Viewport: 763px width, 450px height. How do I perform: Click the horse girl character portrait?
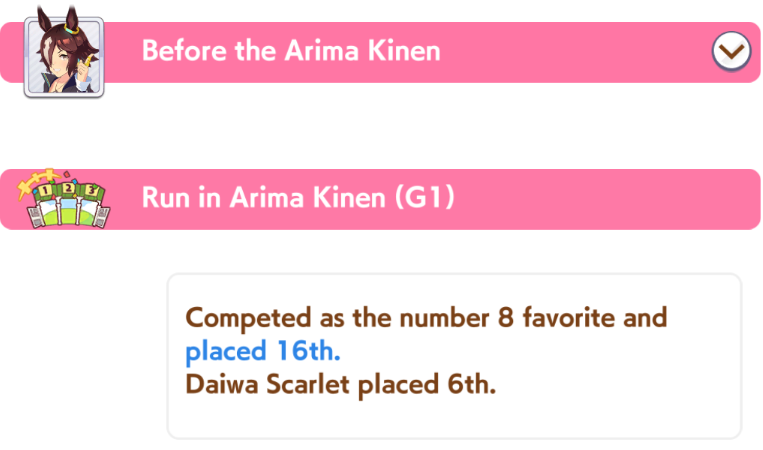[x=64, y=52]
